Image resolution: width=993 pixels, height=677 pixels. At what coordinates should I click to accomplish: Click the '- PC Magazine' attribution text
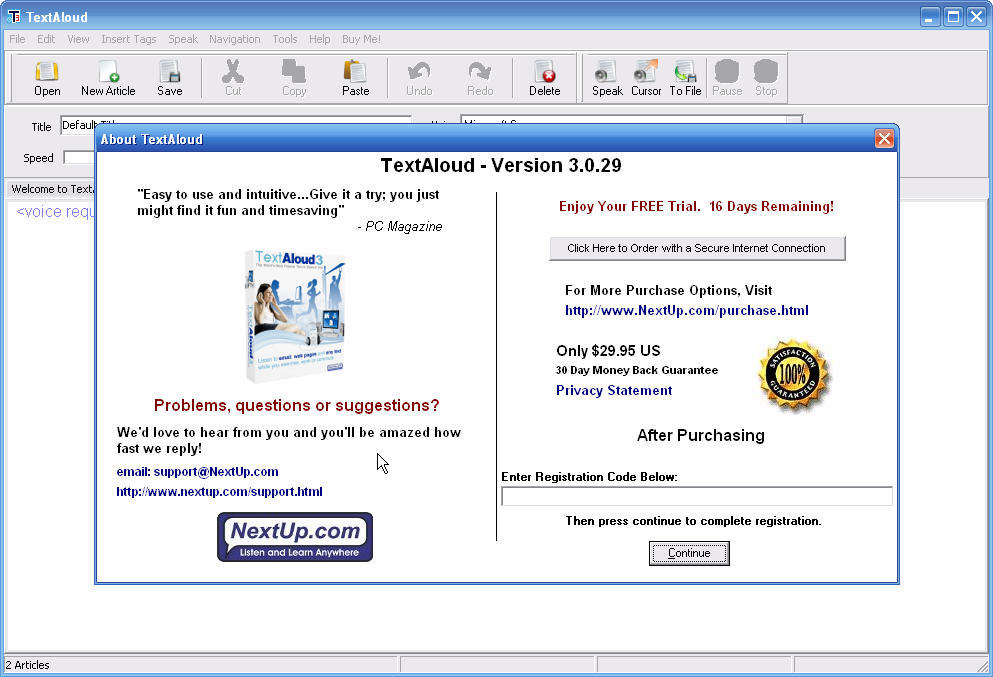(x=400, y=227)
